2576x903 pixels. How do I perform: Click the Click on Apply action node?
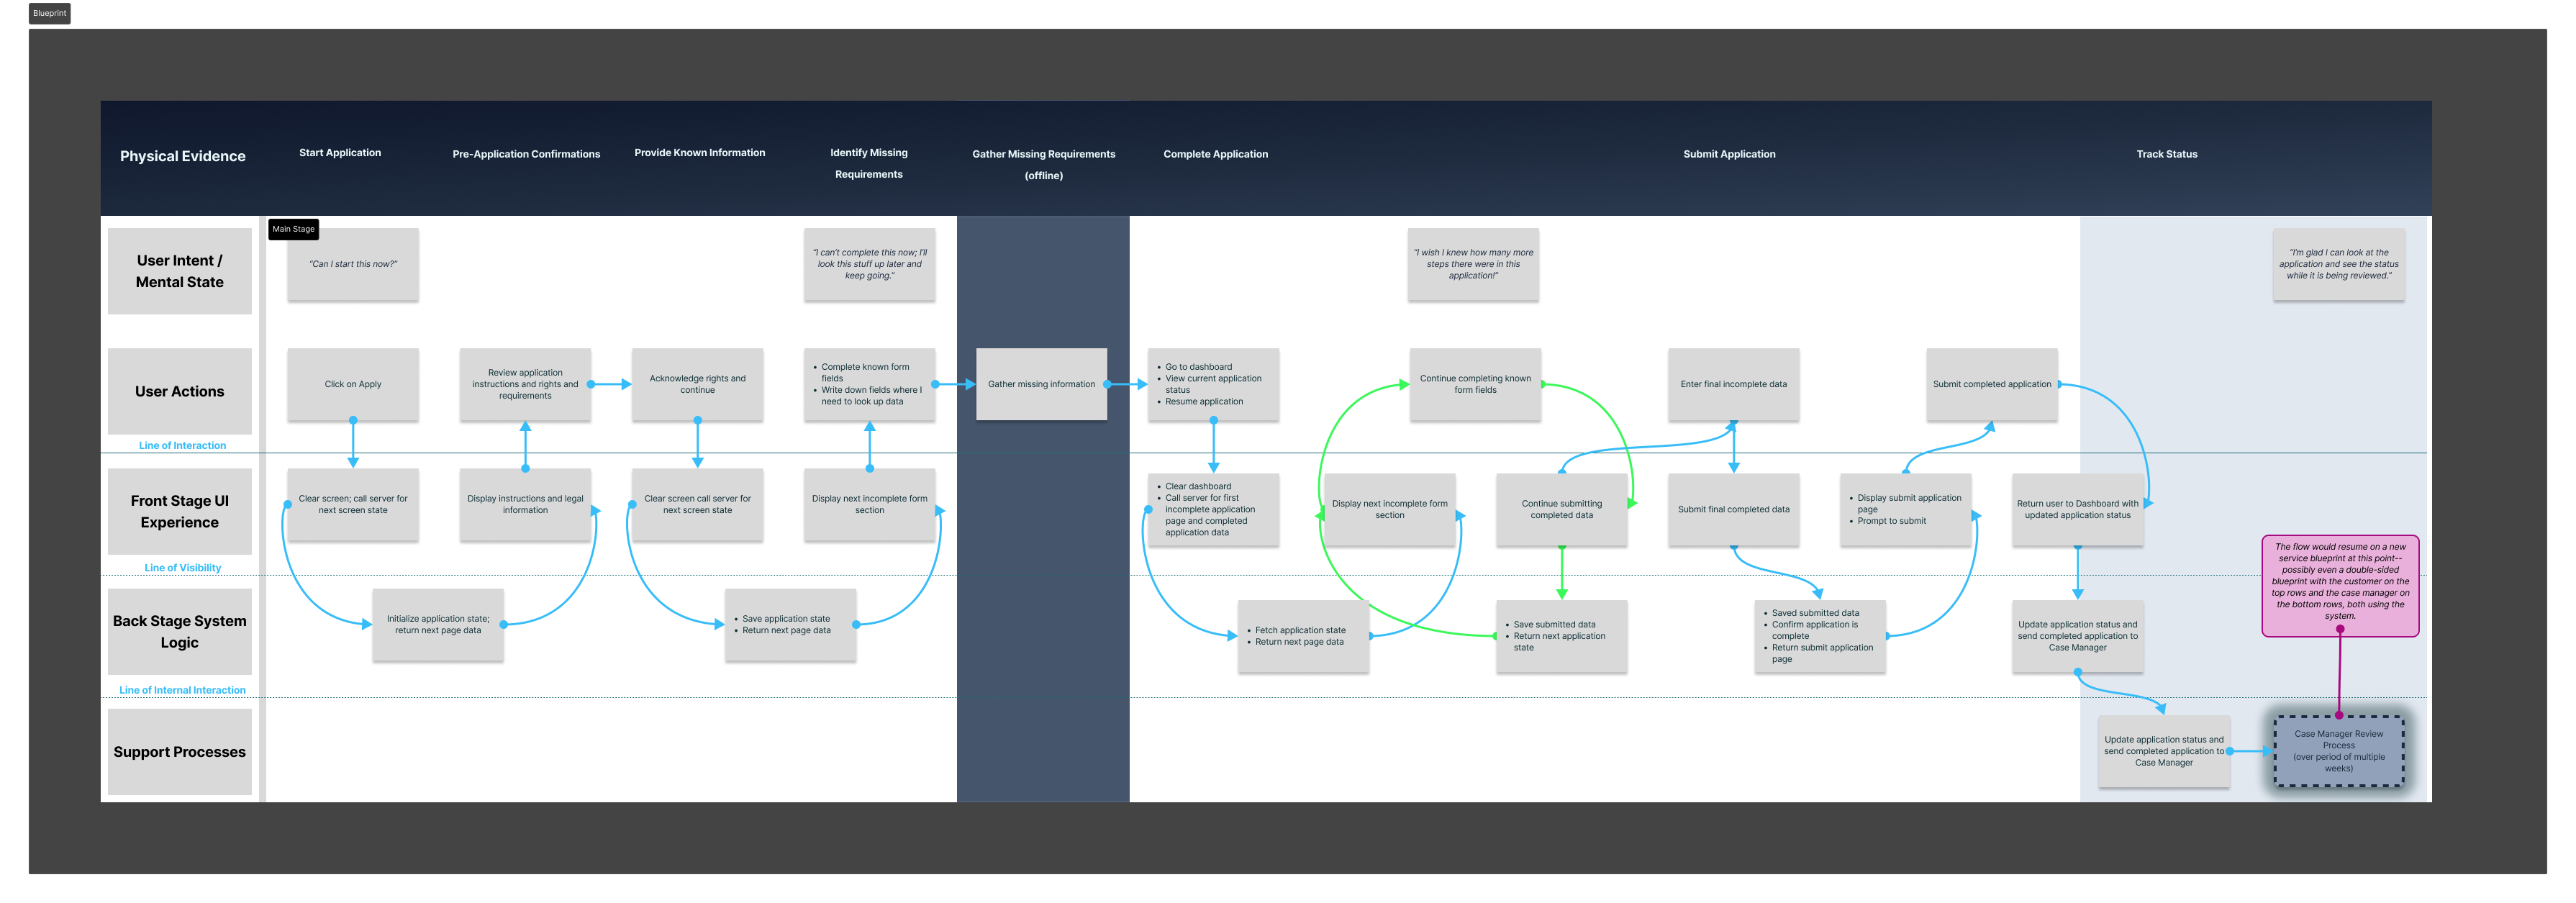(x=352, y=383)
